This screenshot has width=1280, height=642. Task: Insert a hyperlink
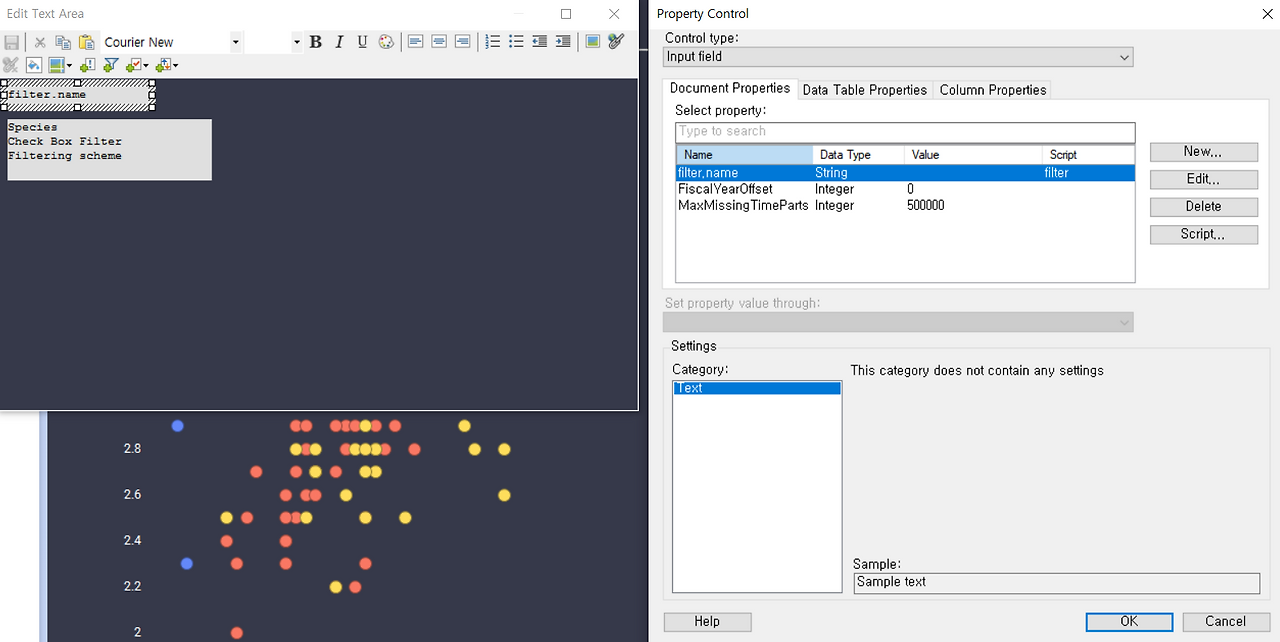[x=614, y=41]
